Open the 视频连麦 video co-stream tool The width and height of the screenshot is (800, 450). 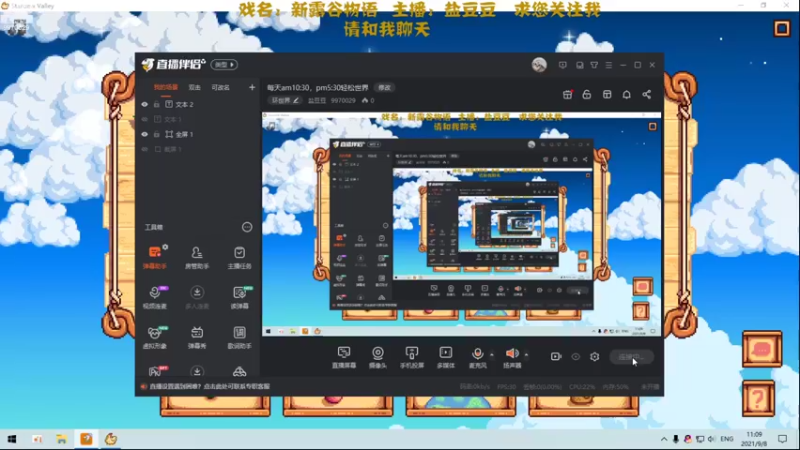155,297
